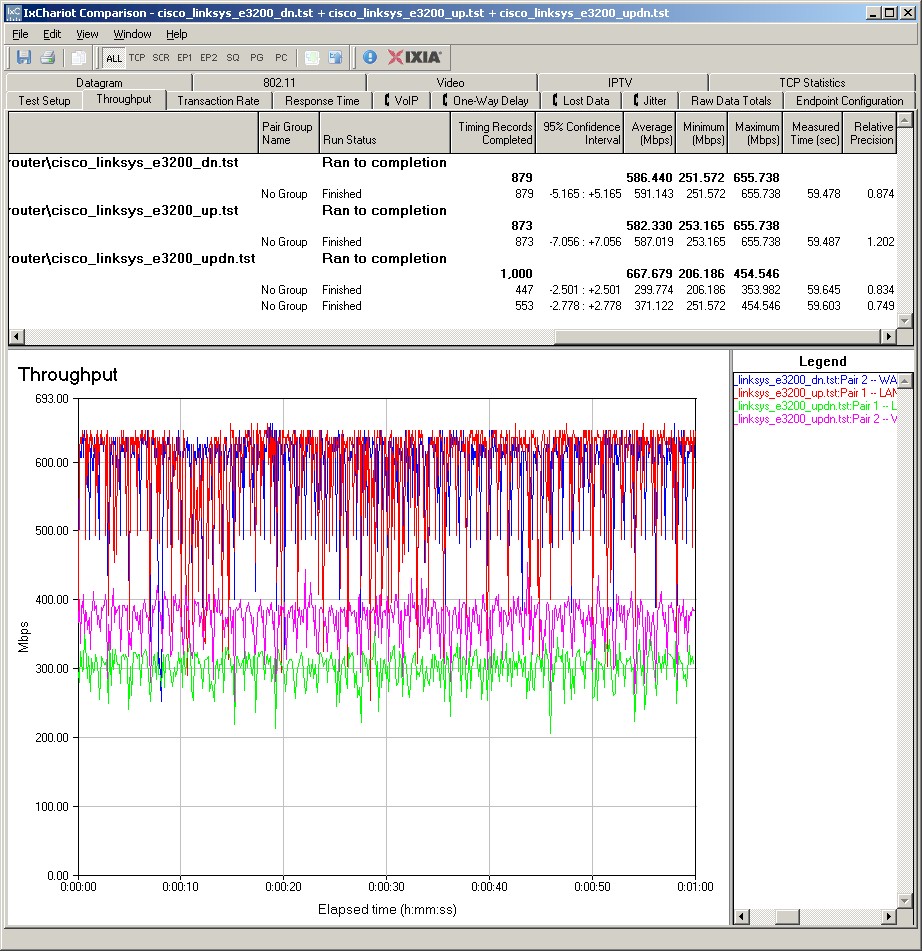Image resolution: width=922 pixels, height=951 pixels.
Task: Toggle the TCP view filter
Action: click(x=137, y=58)
